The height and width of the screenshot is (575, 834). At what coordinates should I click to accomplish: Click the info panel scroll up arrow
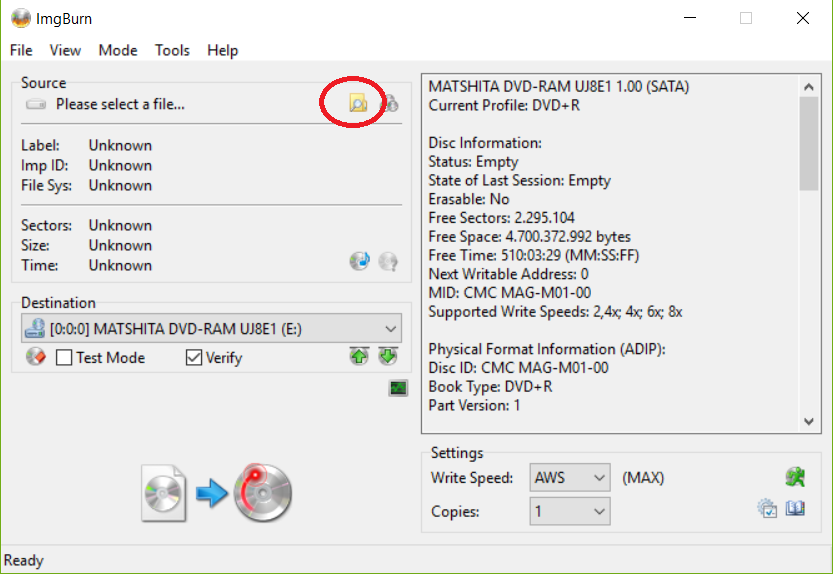pos(808,87)
